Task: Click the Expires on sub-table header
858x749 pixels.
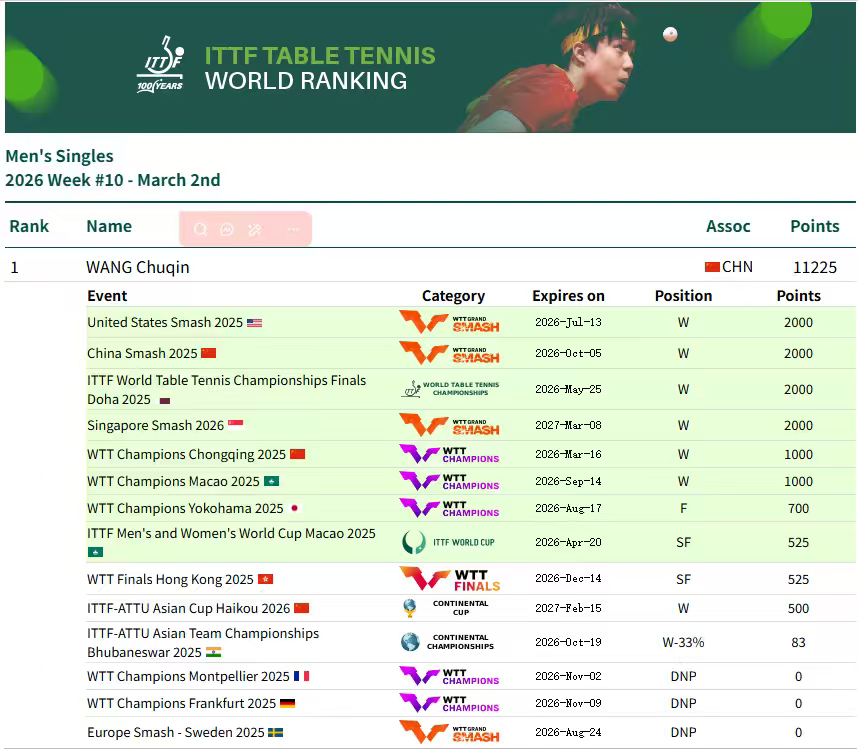Action: click(569, 296)
